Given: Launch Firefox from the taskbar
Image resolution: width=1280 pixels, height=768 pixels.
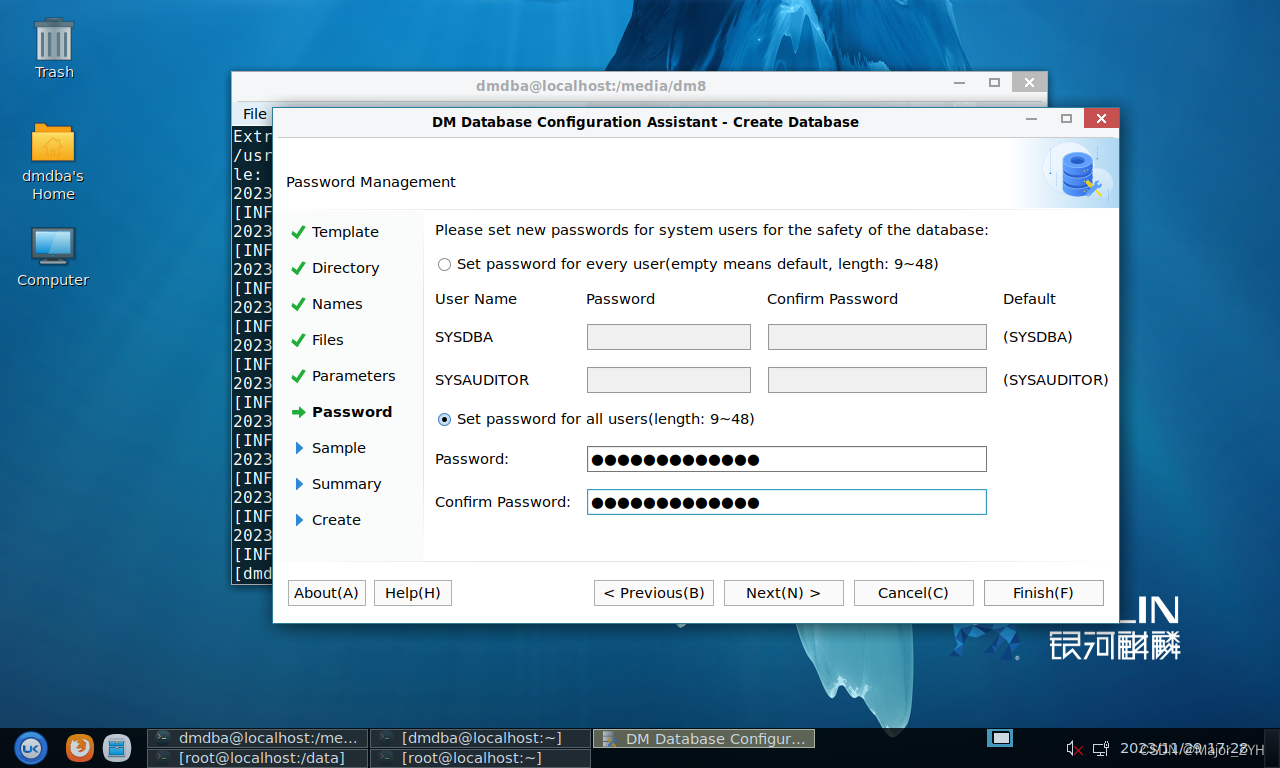Looking at the screenshot, I should tap(80, 747).
